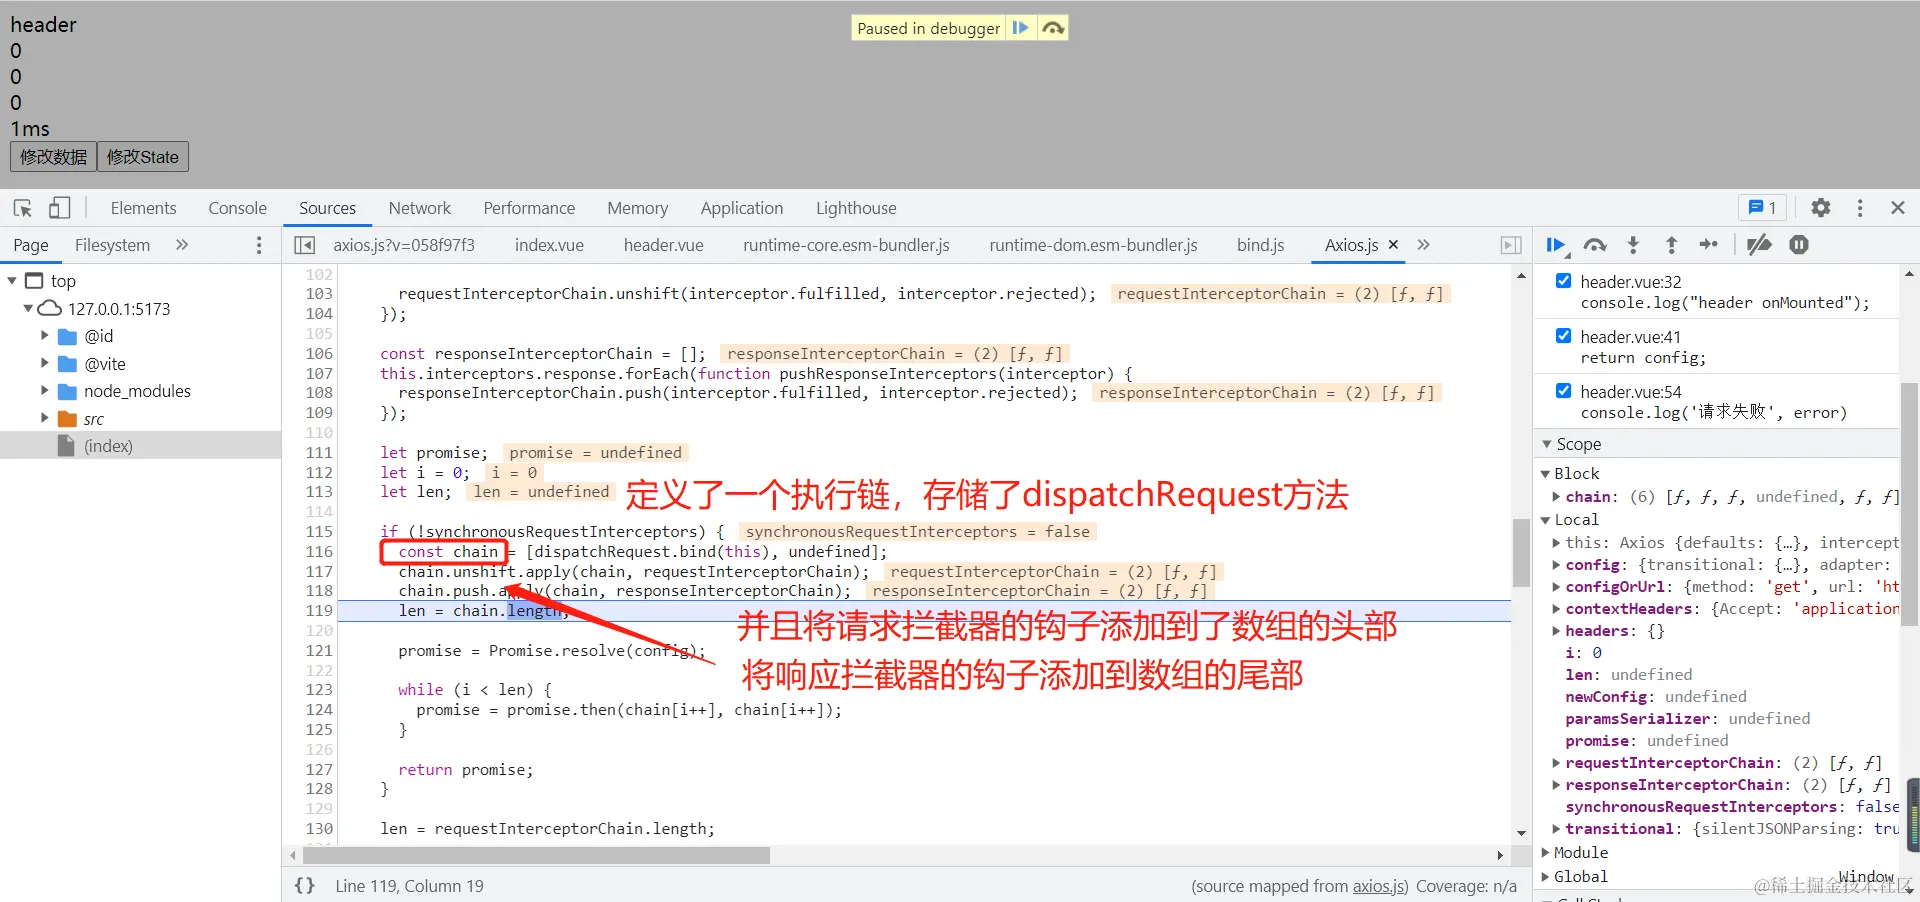Show more open file tabs chevron
Screen dimensions: 1920x902
(1424, 245)
